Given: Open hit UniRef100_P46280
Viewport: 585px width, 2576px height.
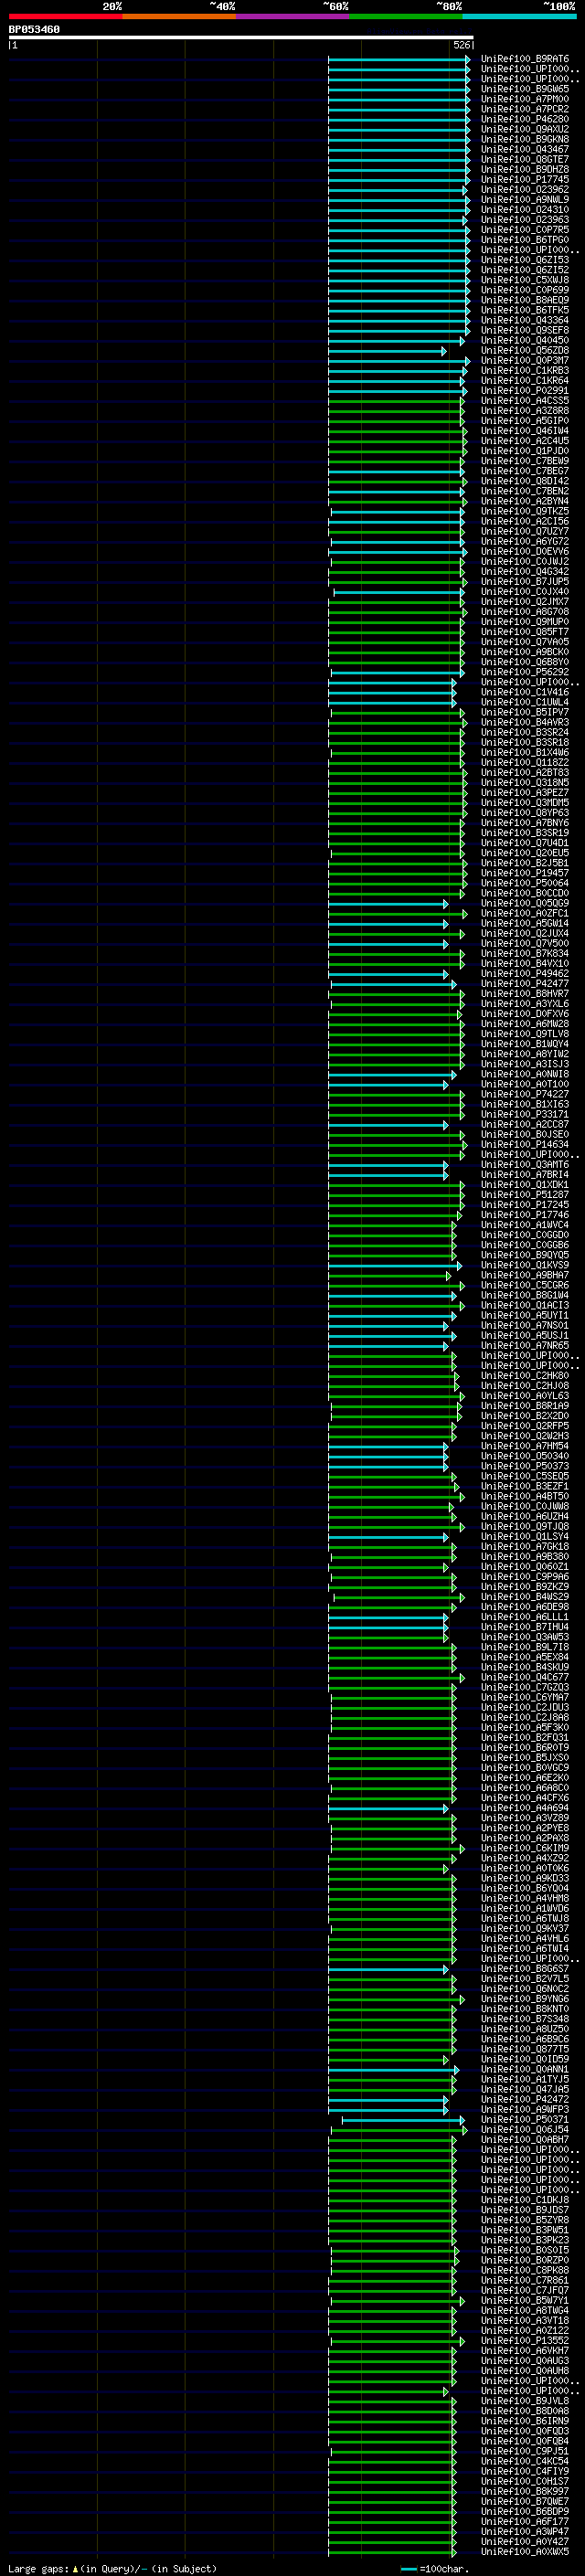Looking at the screenshot, I should pos(525,119).
